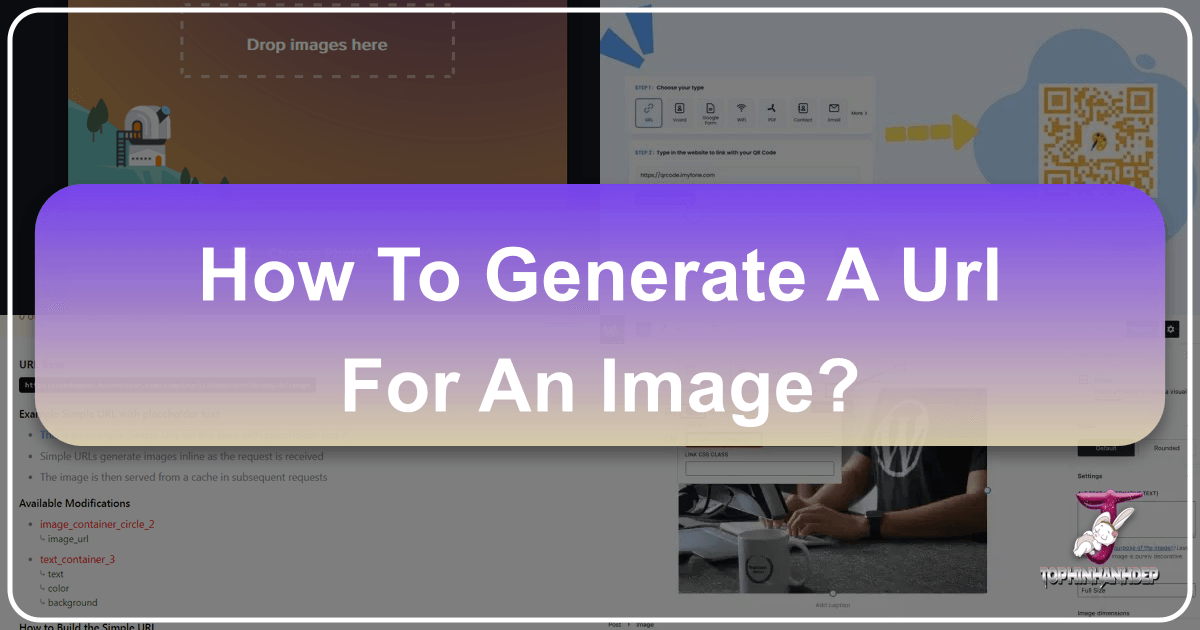Click Post in the editor breadcrumb
This screenshot has height=630, width=1200.
[617, 623]
